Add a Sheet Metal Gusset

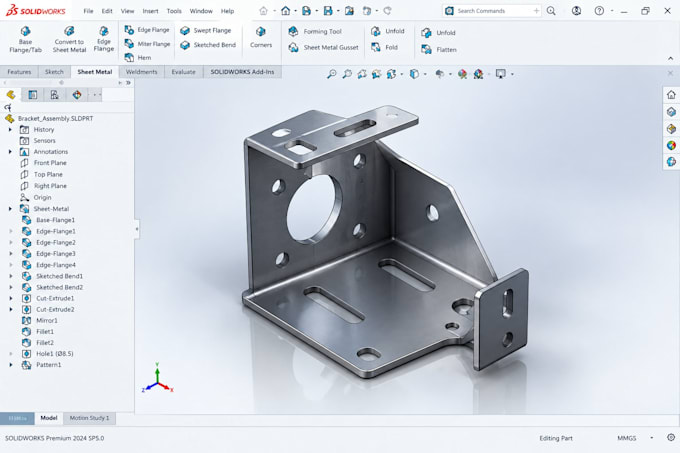324,47
